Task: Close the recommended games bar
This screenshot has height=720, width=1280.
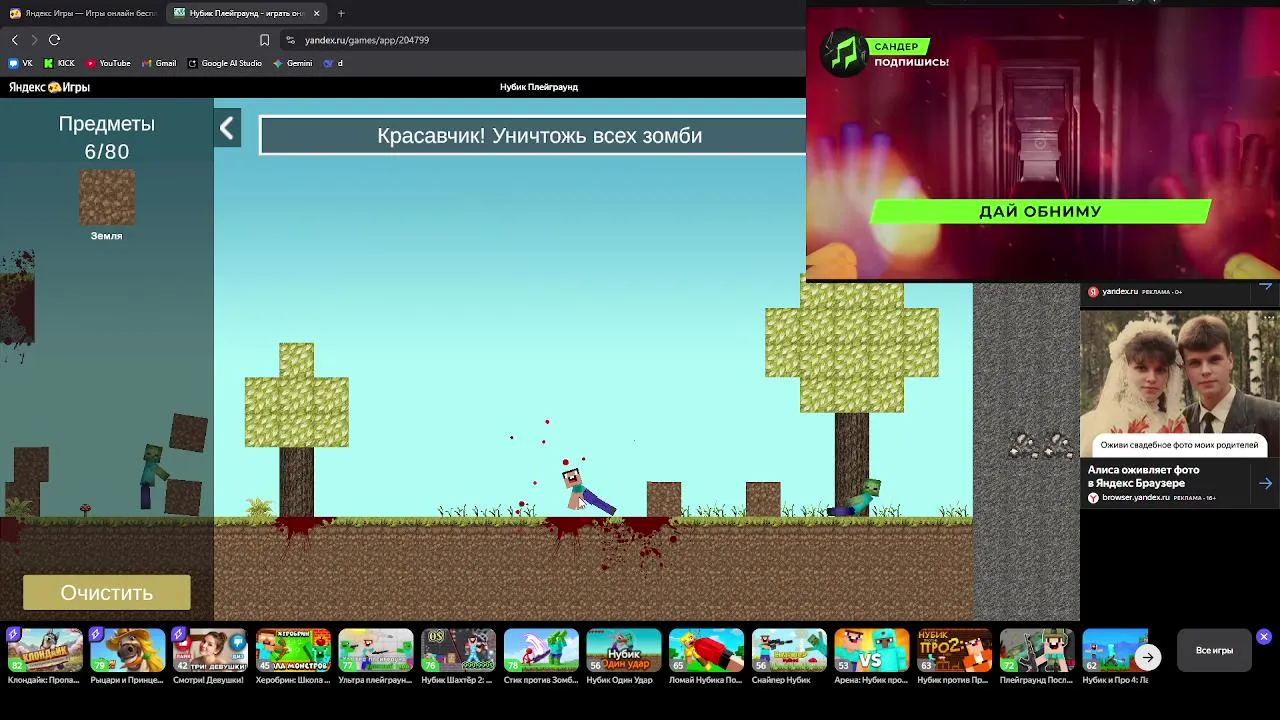Action: point(1264,636)
